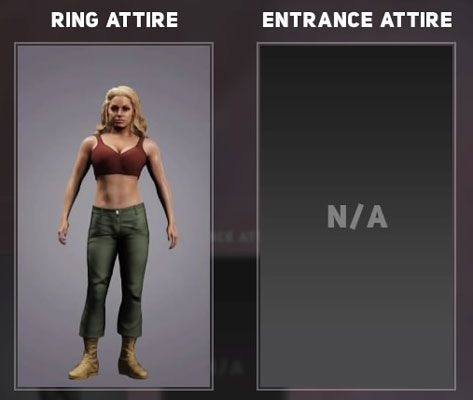Screen dimensions: 473x400
Task: Click the tan boot on the right
Action: pos(132,358)
